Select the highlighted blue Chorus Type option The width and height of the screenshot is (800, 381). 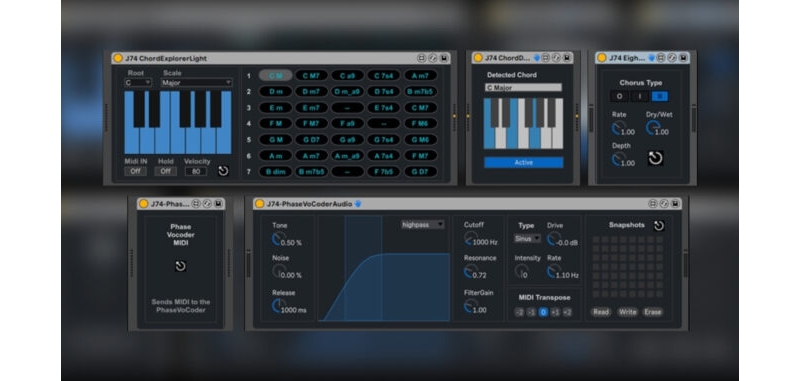pyautogui.click(x=660, y=96)
